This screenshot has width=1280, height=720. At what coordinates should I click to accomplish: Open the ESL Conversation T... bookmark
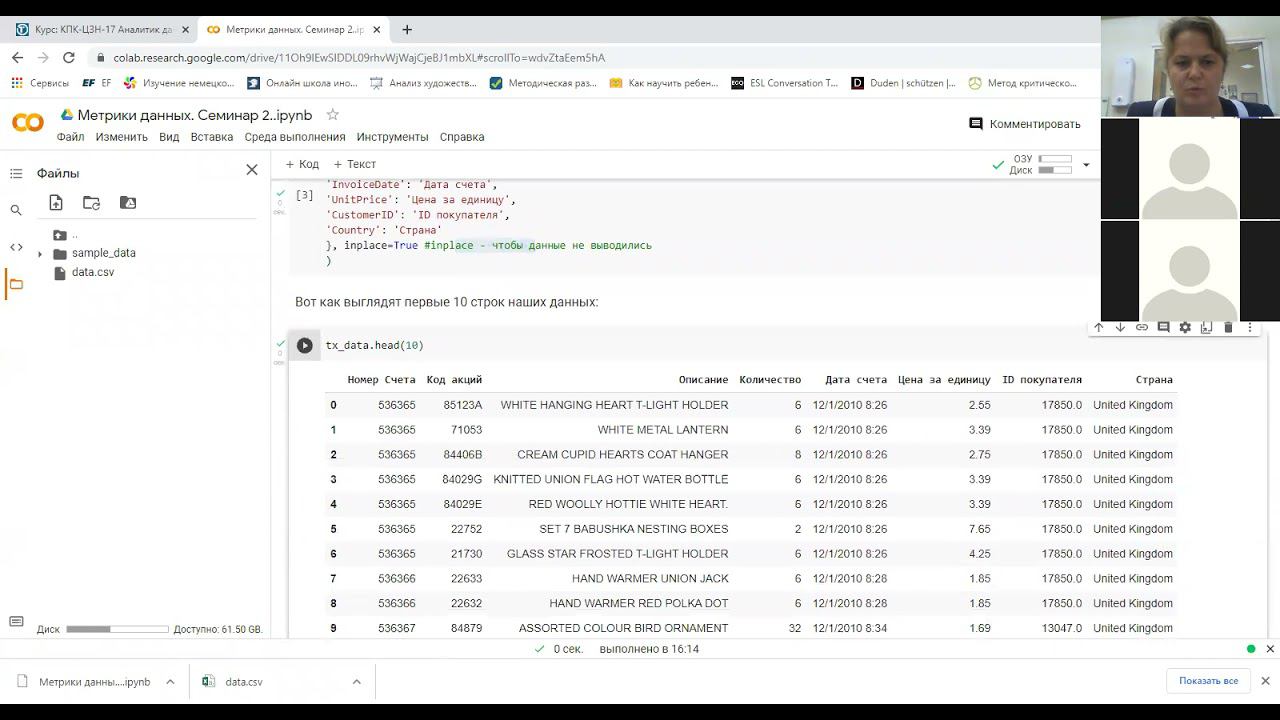point(785,83)
